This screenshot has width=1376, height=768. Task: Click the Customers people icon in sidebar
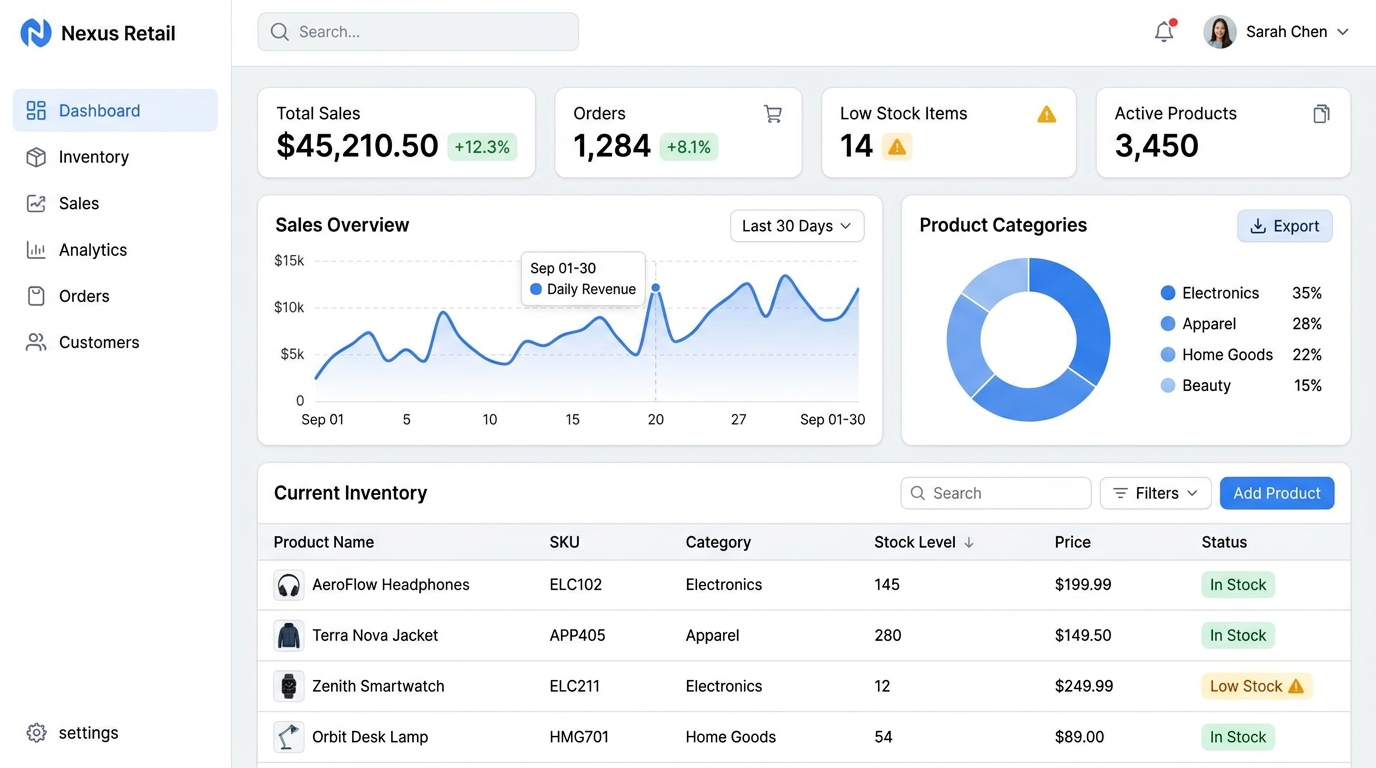pos(36,342)
